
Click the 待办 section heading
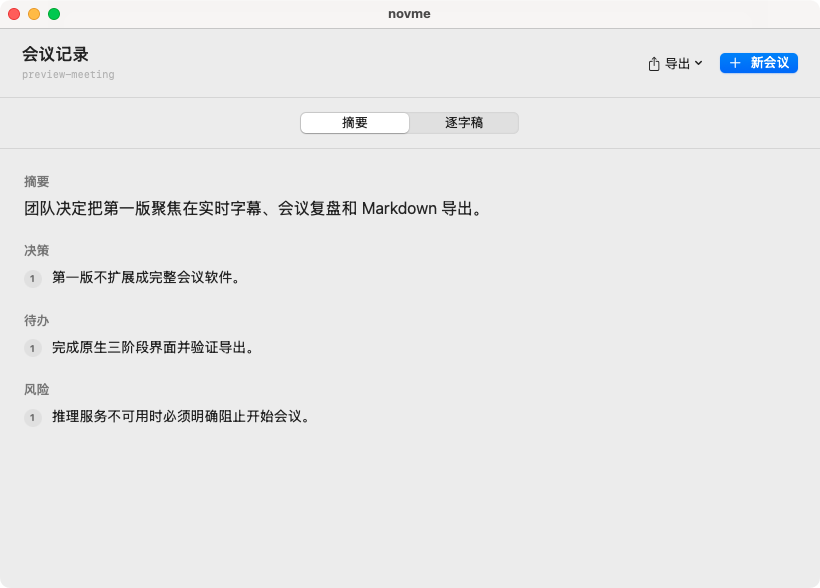(37, 320)
